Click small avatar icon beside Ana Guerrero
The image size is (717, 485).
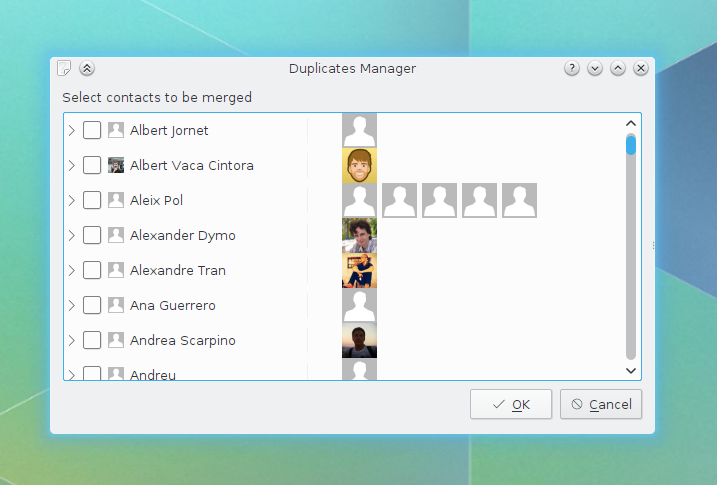pos(116,305)
